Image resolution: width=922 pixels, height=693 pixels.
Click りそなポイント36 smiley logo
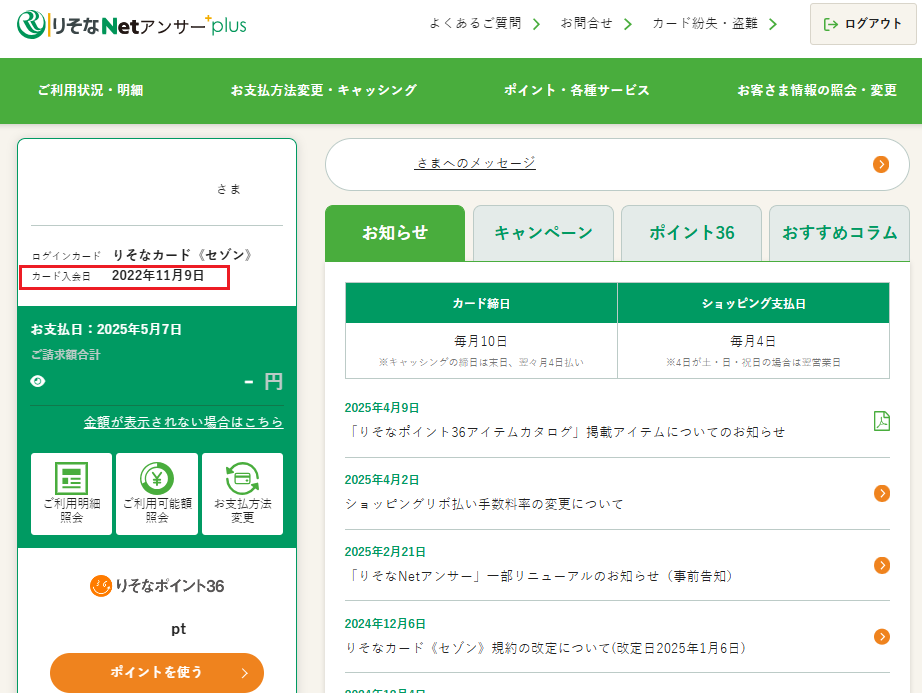pyautogui.click(x=101, y=585)
